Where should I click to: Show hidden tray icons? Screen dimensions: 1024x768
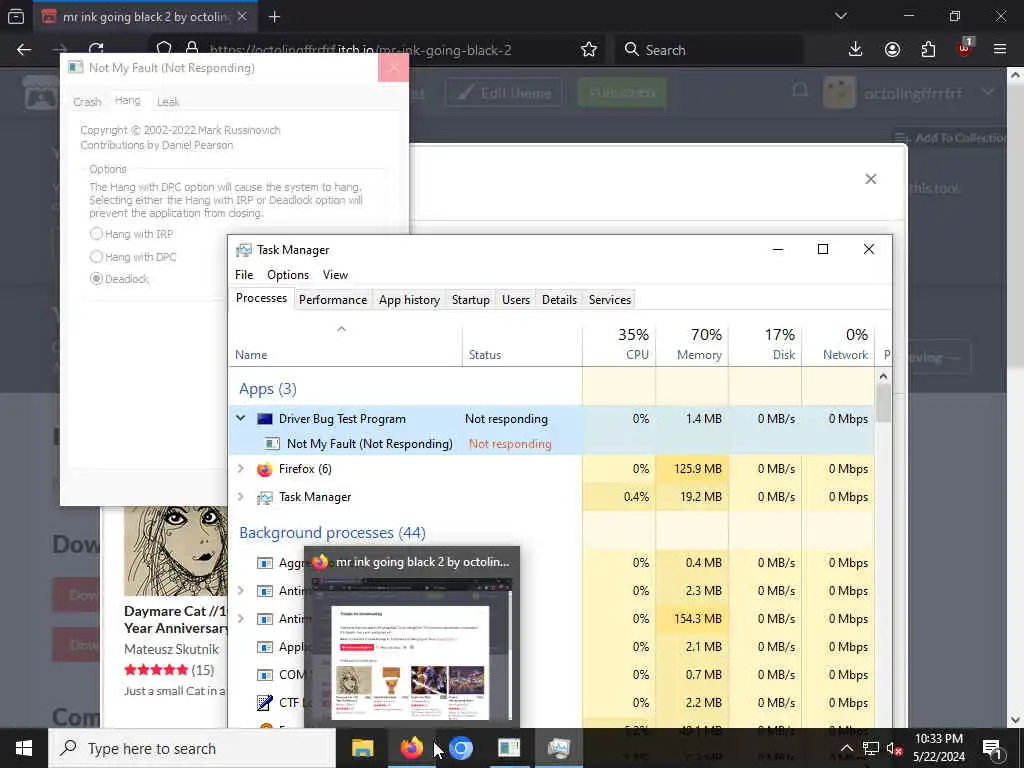[846, 748]
